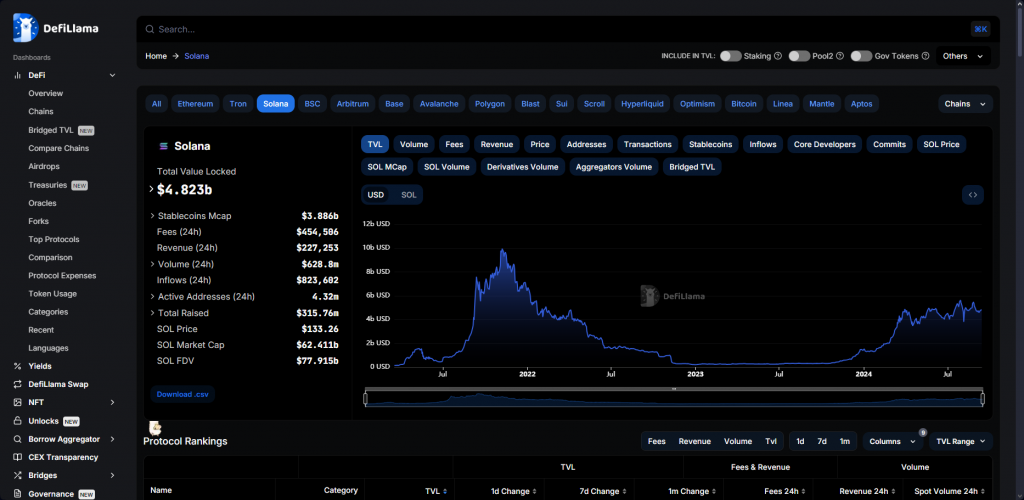Focus the Search input field
This screenshot has height=500, width=1024.
tap(550, 29)
